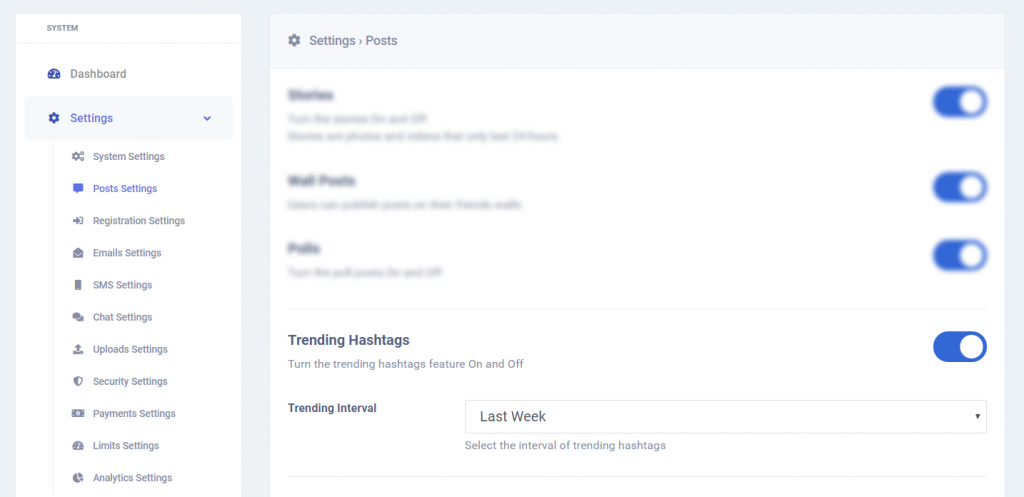Open Payments Settings in sidebar
The width and height of the screenshot is (1024, 497).
click(x=134, y=413)
